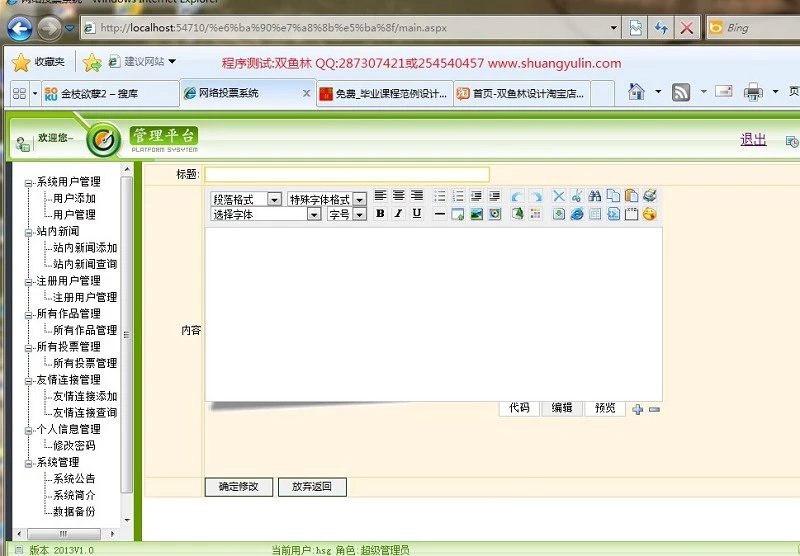
Task: Insert bulleted list in editor
Action: click(x=439, y=196)
